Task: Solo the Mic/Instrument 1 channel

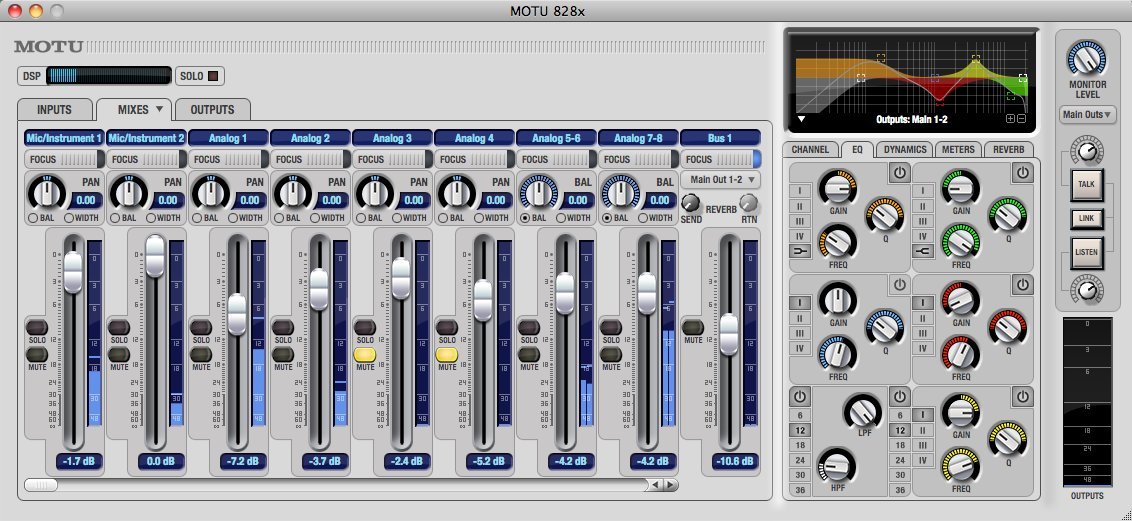Action: (x=36, y=327)
